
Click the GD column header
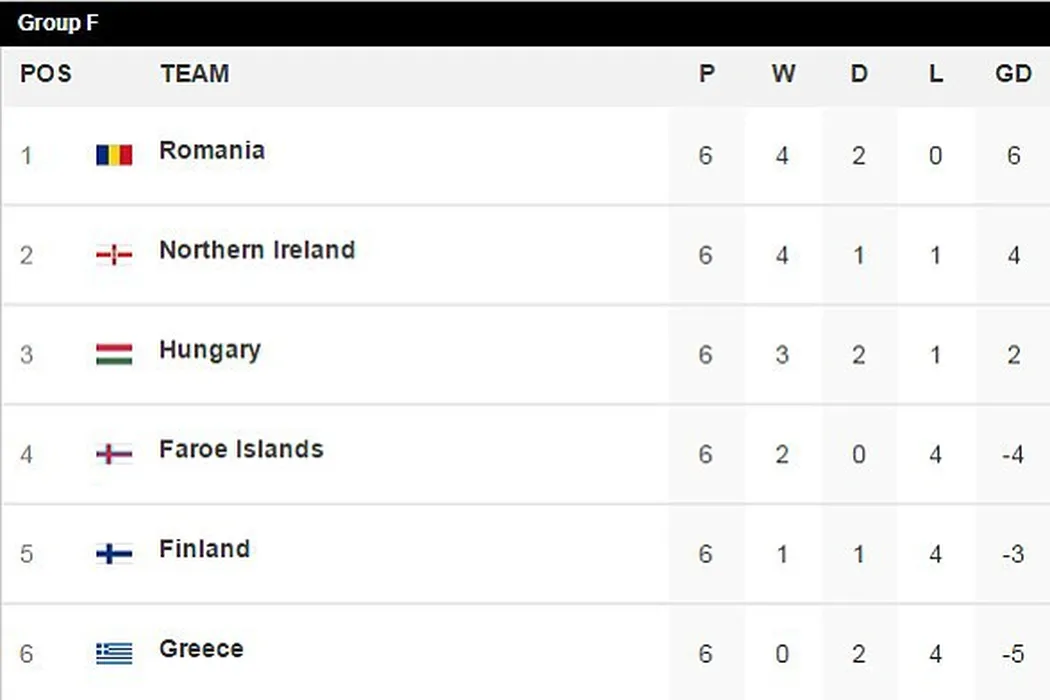[1013, 74]
